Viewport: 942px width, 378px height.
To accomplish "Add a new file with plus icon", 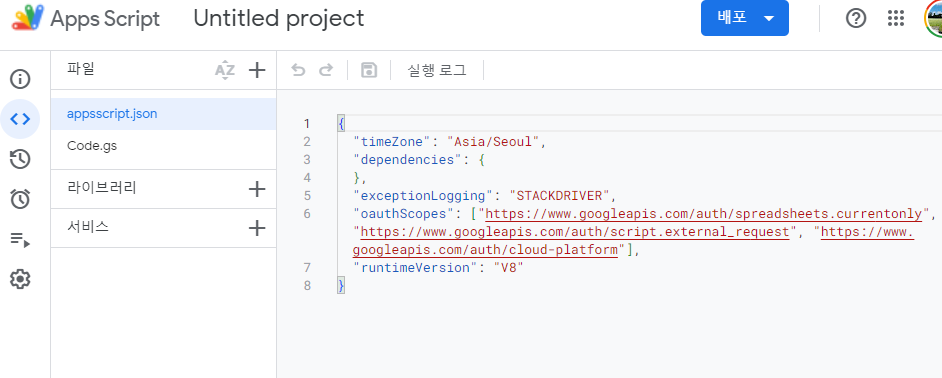I will (257, 70).
